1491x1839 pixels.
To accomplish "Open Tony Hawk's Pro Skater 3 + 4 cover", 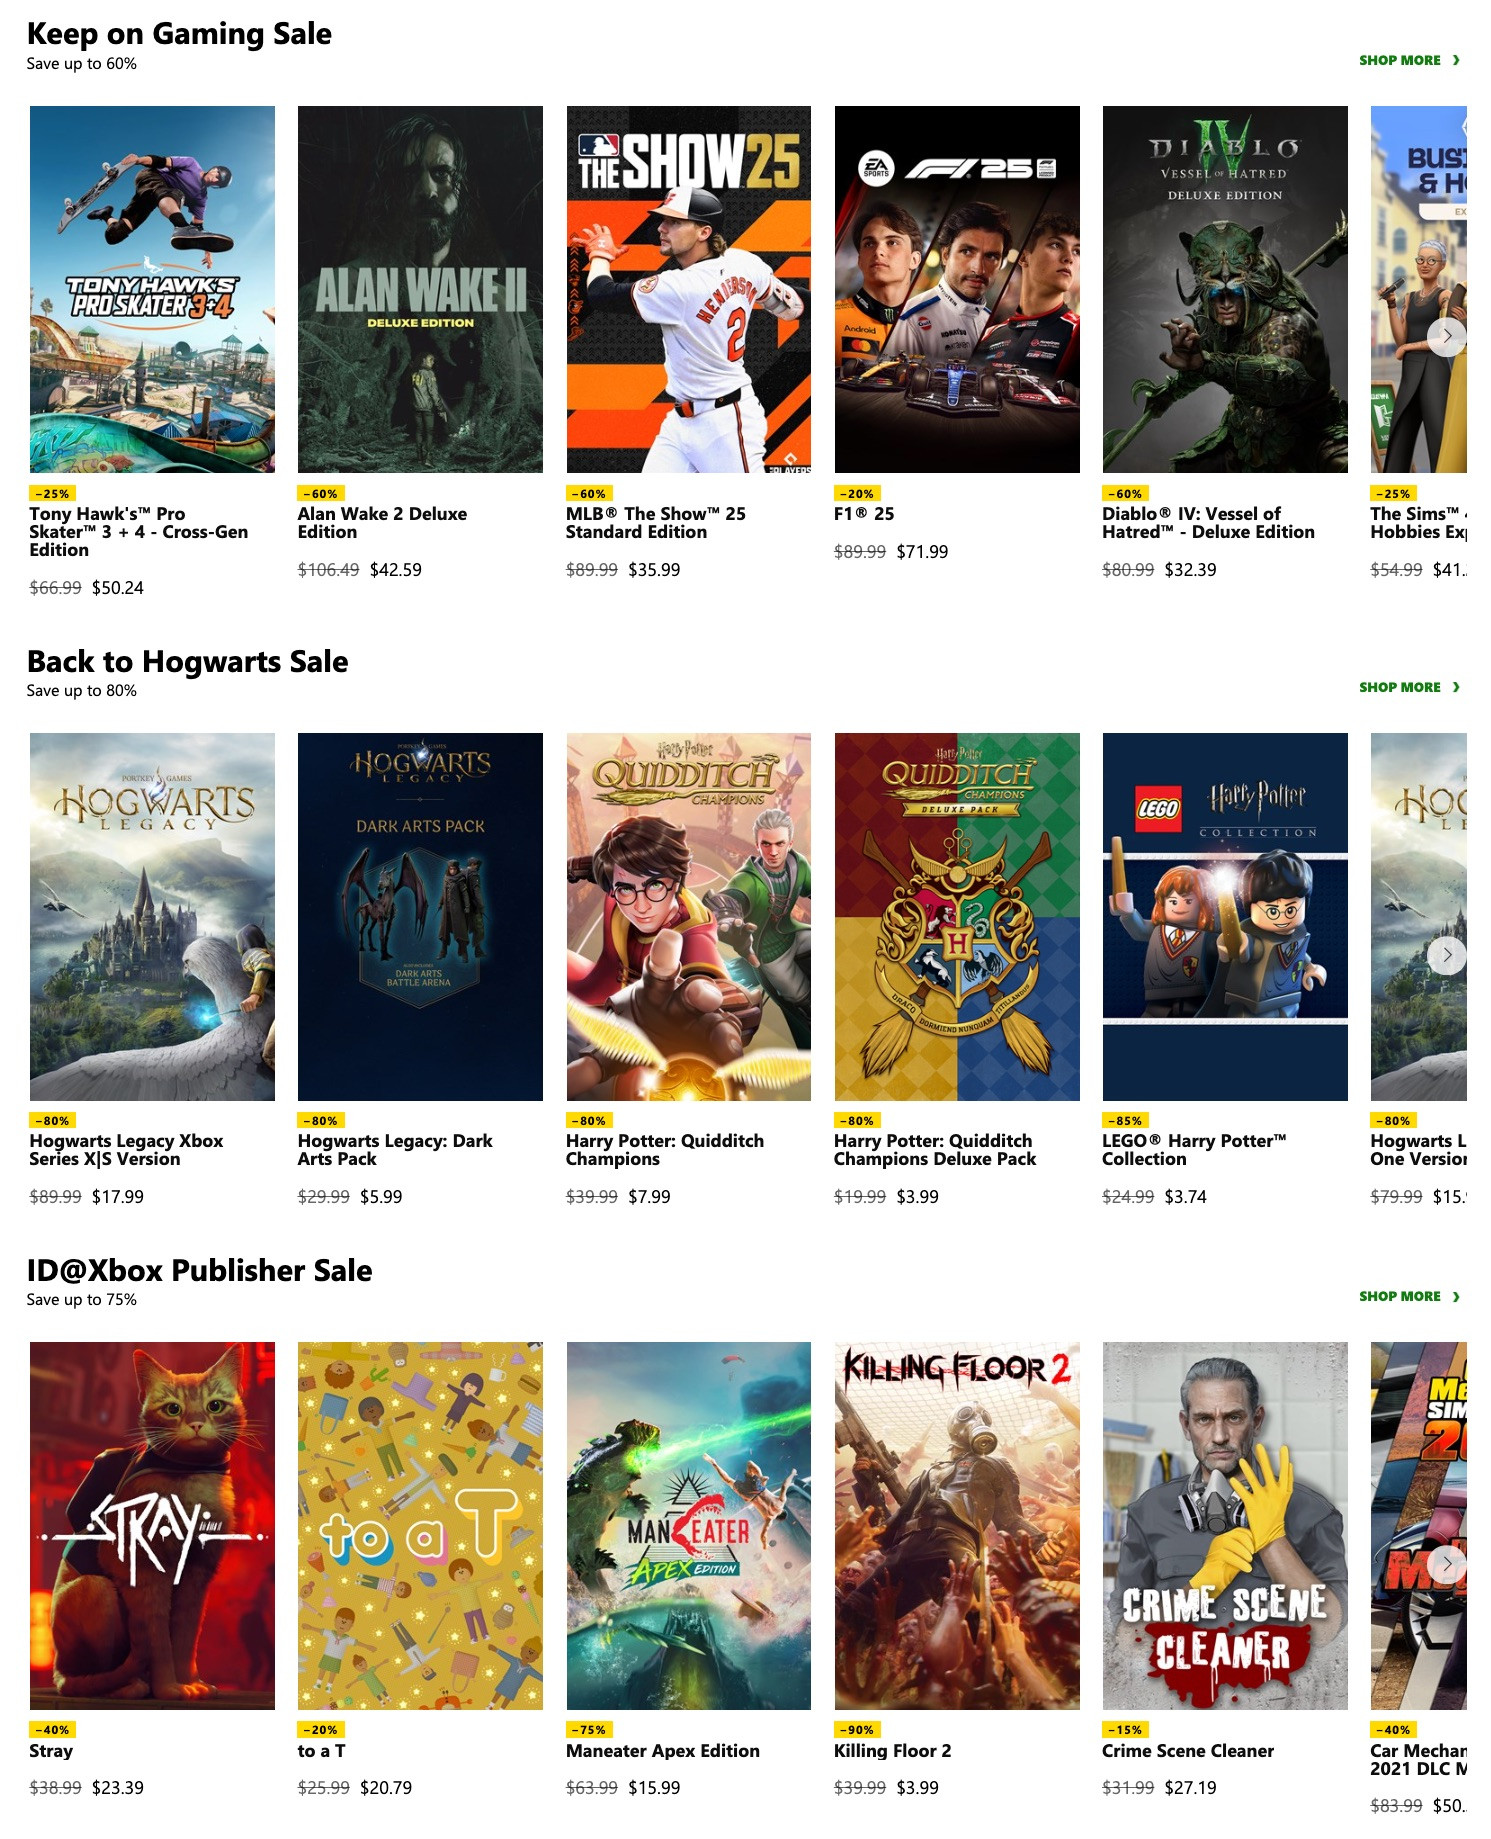I will pos(152,289).
